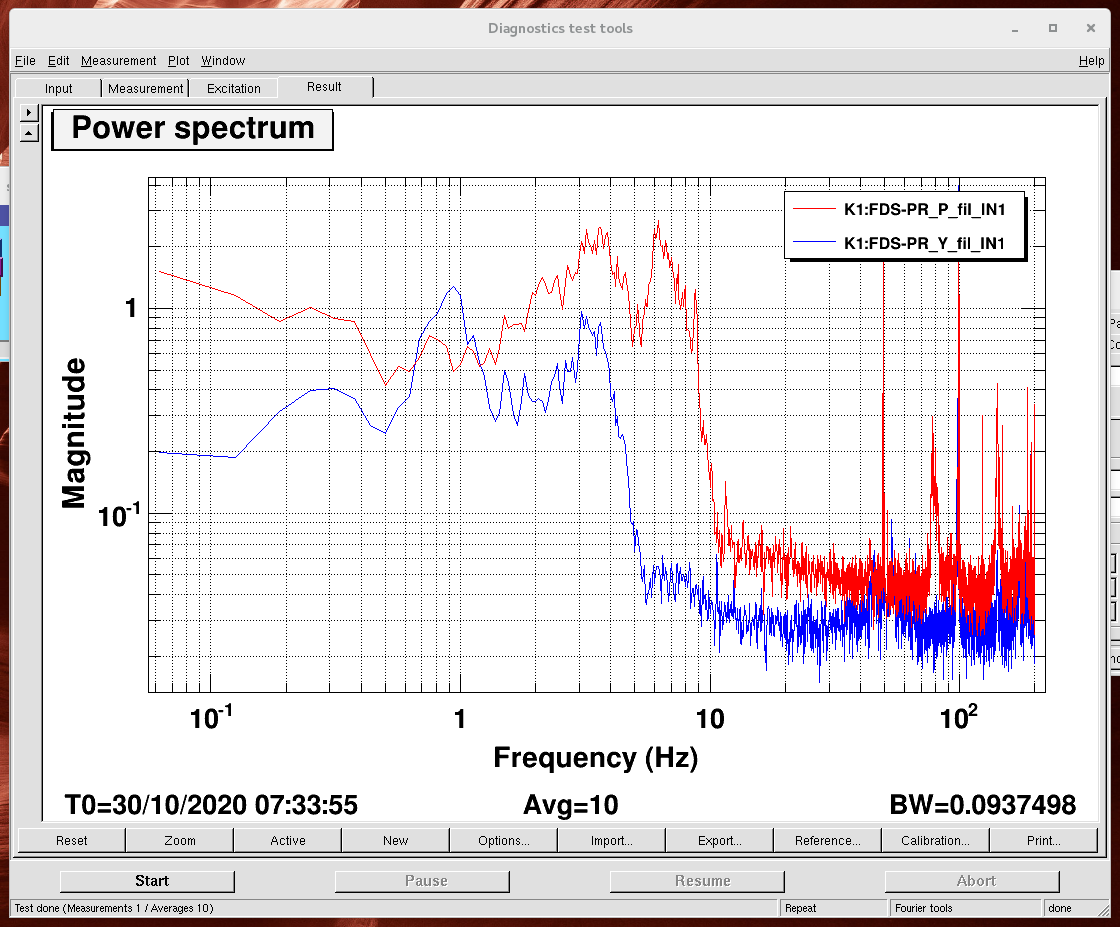This screenshot has height=927, width=1120.
Task: Open the Help menu
Action: coord(1091,61)
